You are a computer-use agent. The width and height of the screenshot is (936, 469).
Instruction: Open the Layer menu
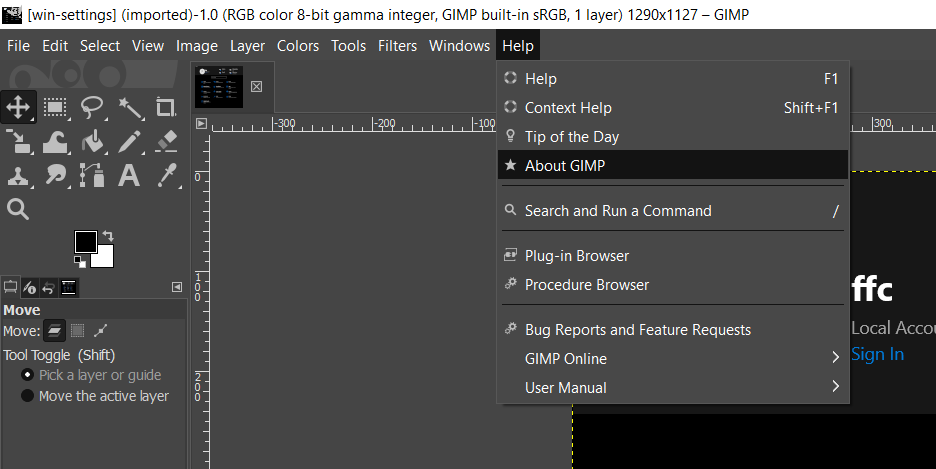coord(247,46)
